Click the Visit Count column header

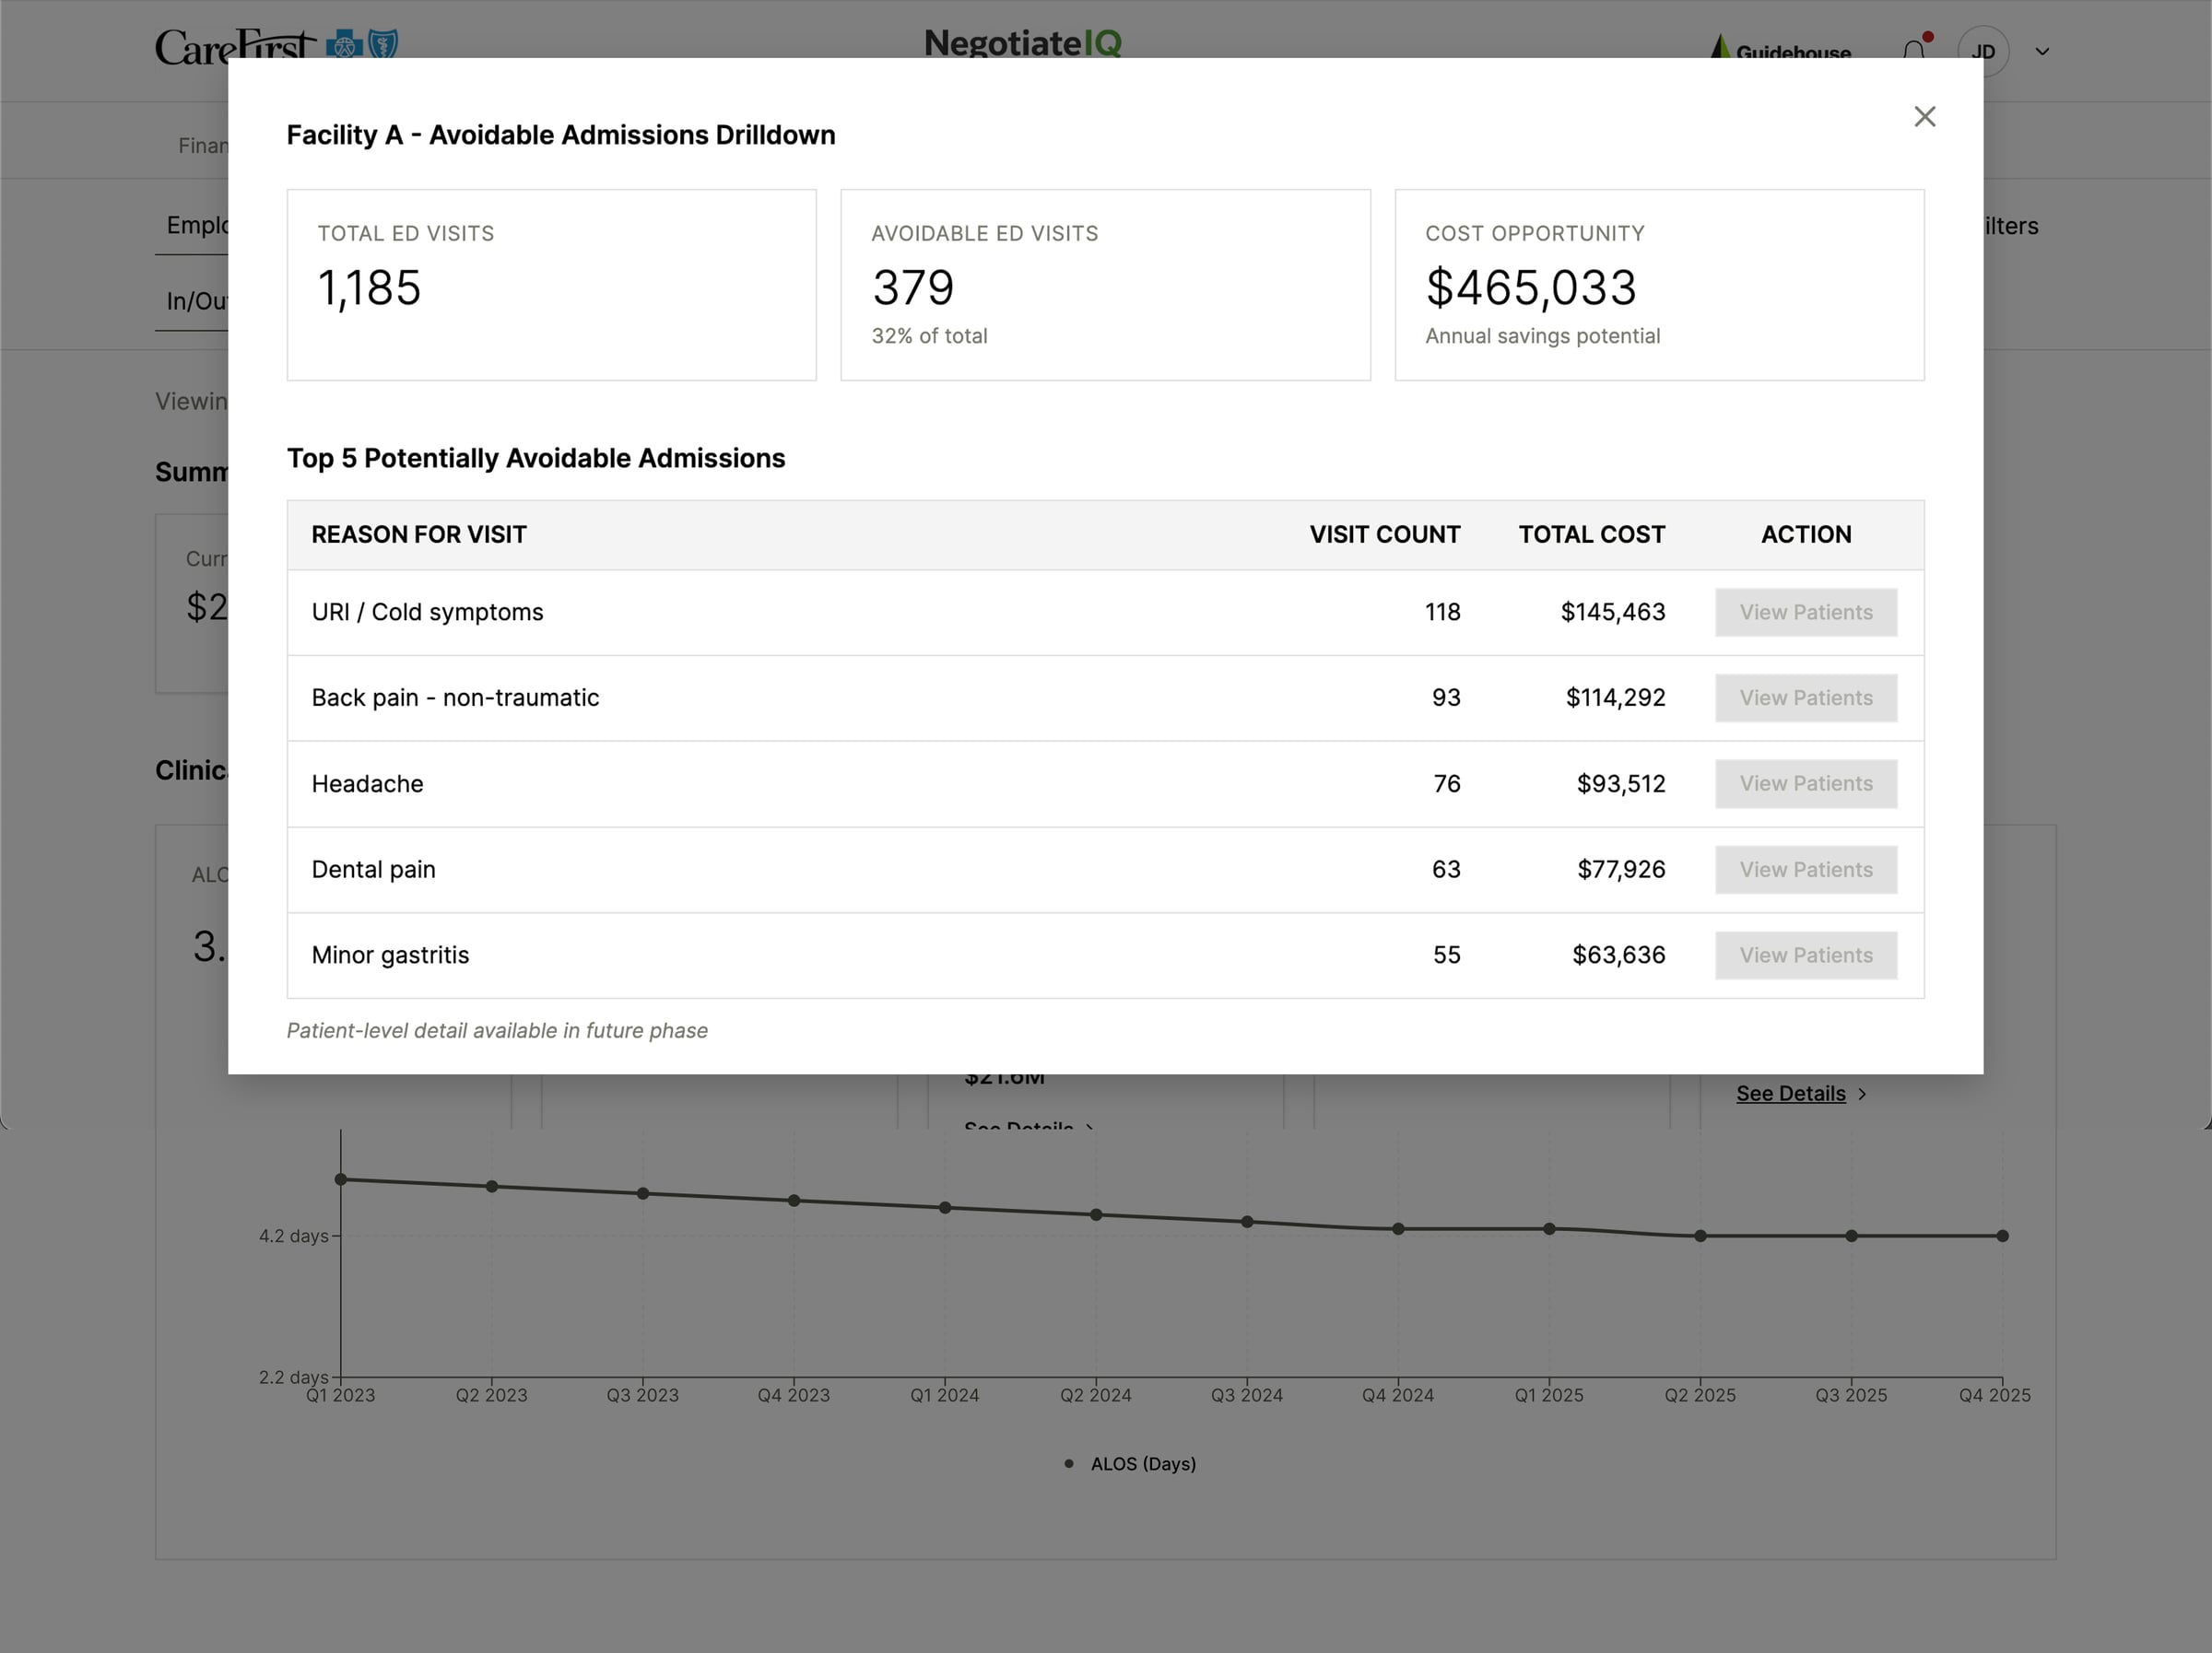tap(1384, 535)
